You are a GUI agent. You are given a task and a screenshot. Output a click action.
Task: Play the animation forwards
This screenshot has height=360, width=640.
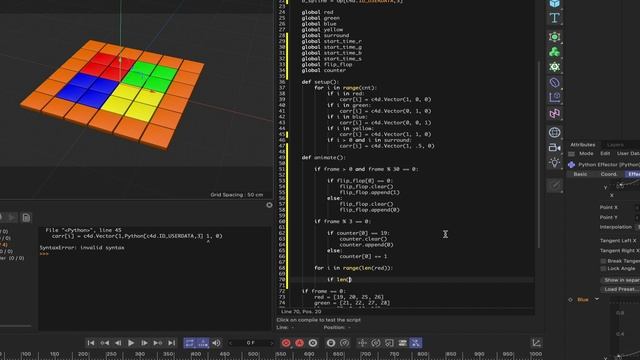131,343
